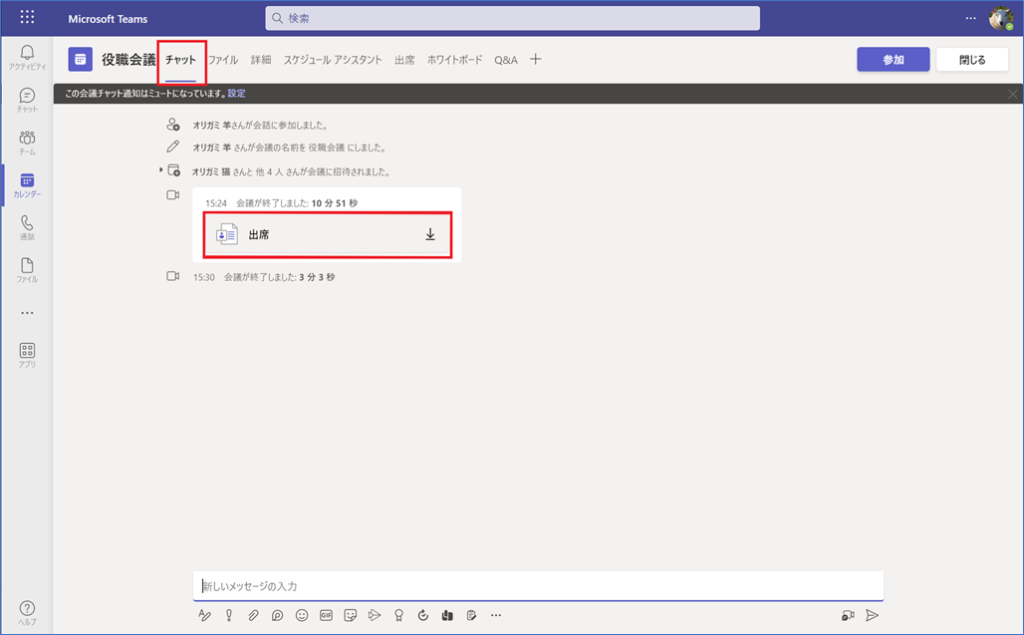Image resolution: width=1024 pixels, height=635 pixels.
Task: Open Teams from the left sidebar
Action: pos(27,142)
